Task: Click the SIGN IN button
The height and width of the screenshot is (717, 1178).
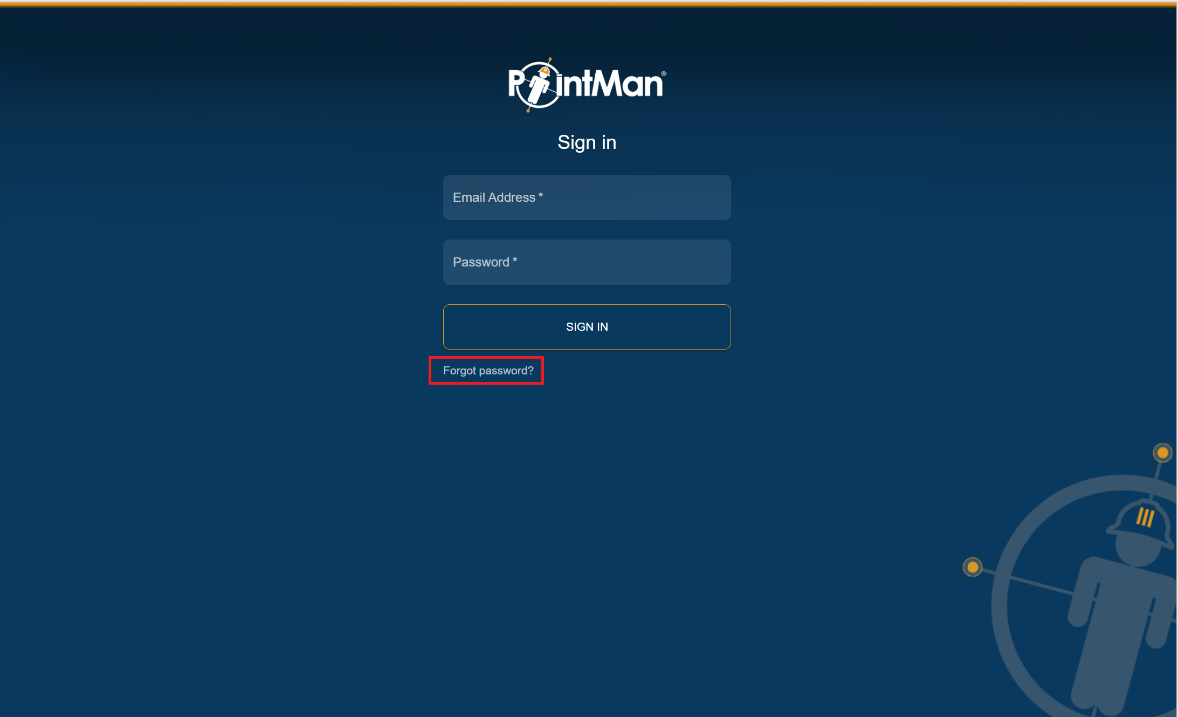Action: (x=587, y=327)
